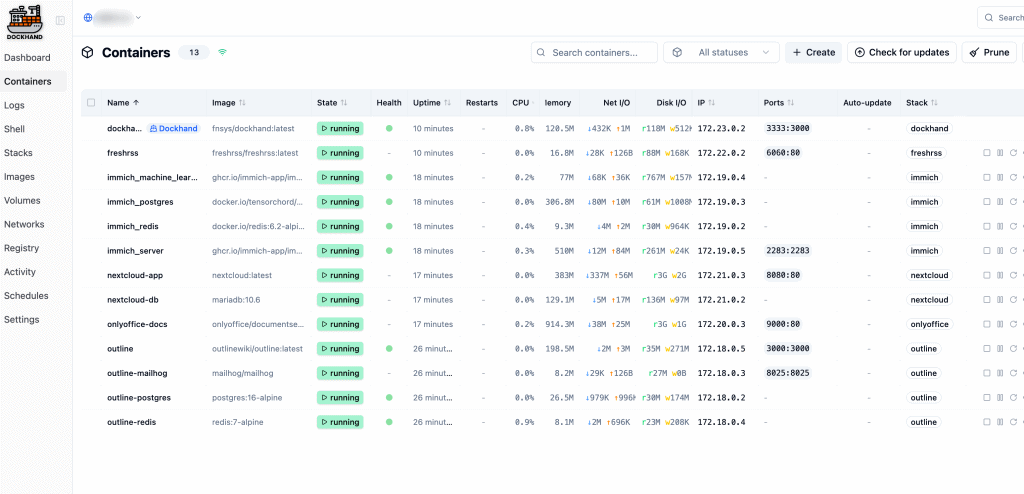
Task: Click the Prune button
Action: click(988, 52)
